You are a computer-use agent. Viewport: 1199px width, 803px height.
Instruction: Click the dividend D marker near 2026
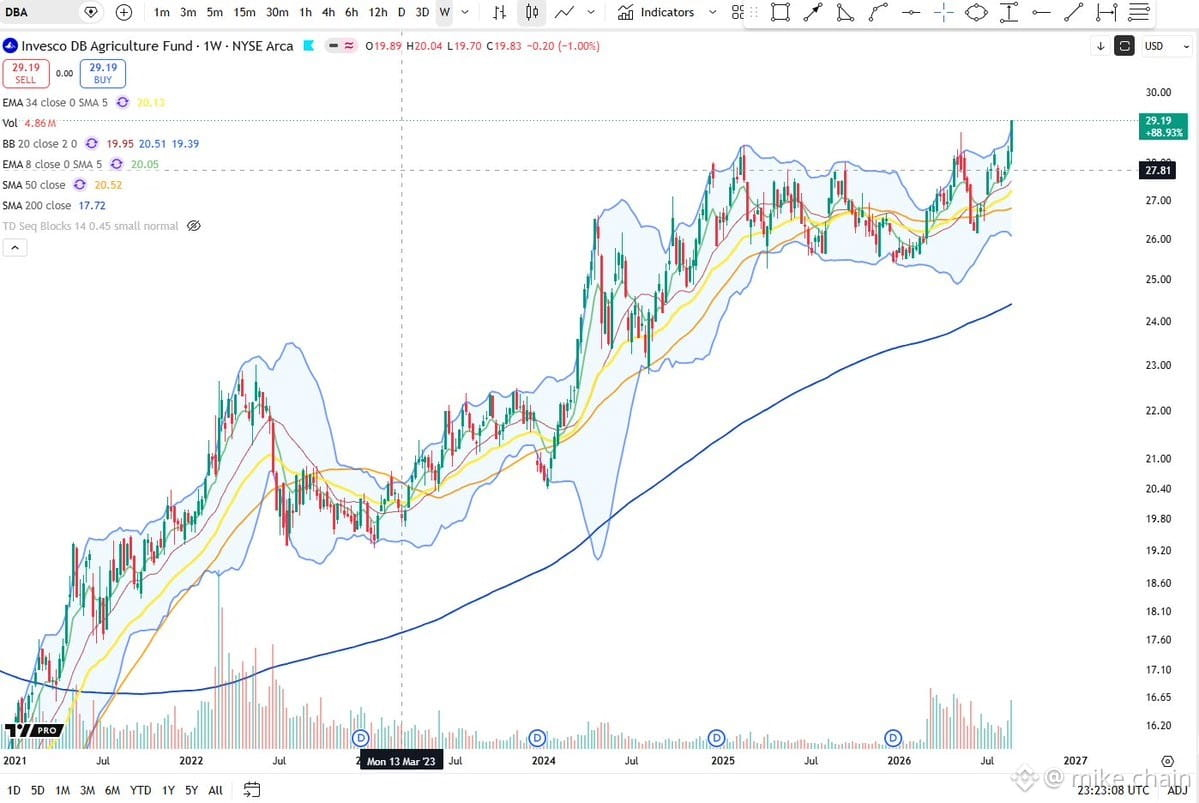(893, 738)
